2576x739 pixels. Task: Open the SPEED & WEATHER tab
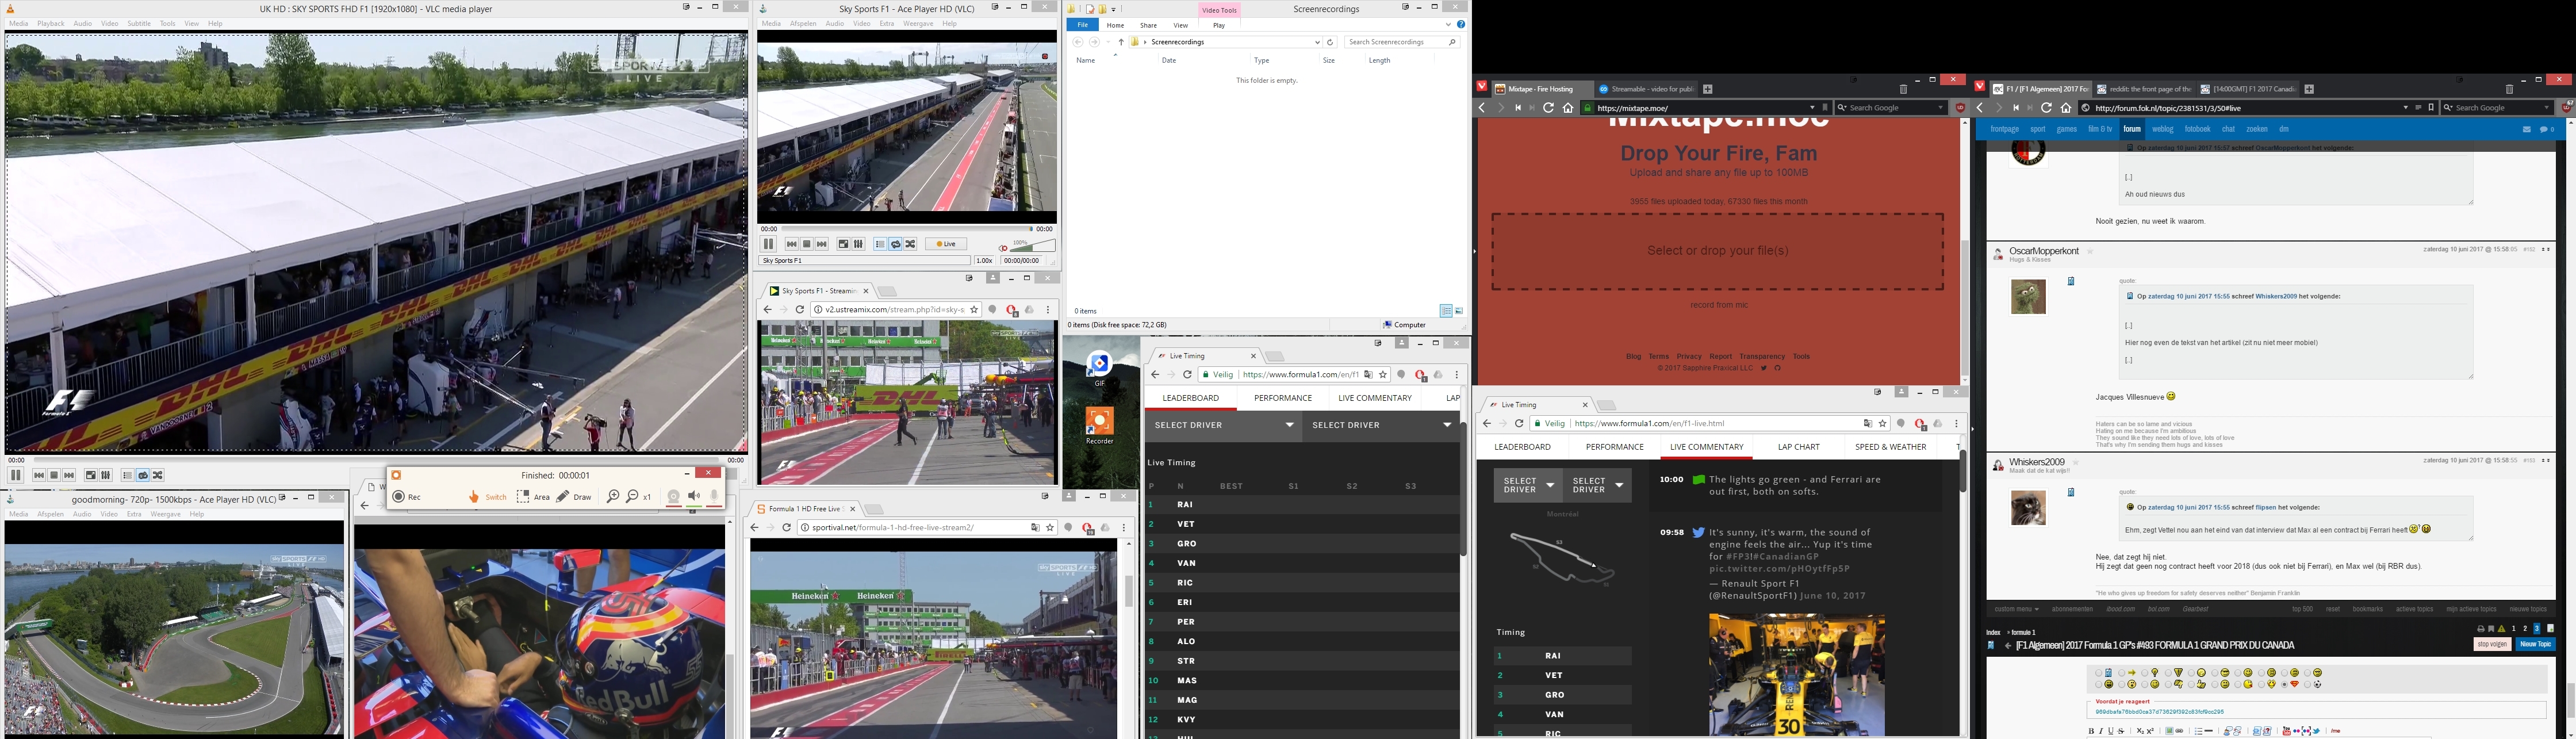1890,447
